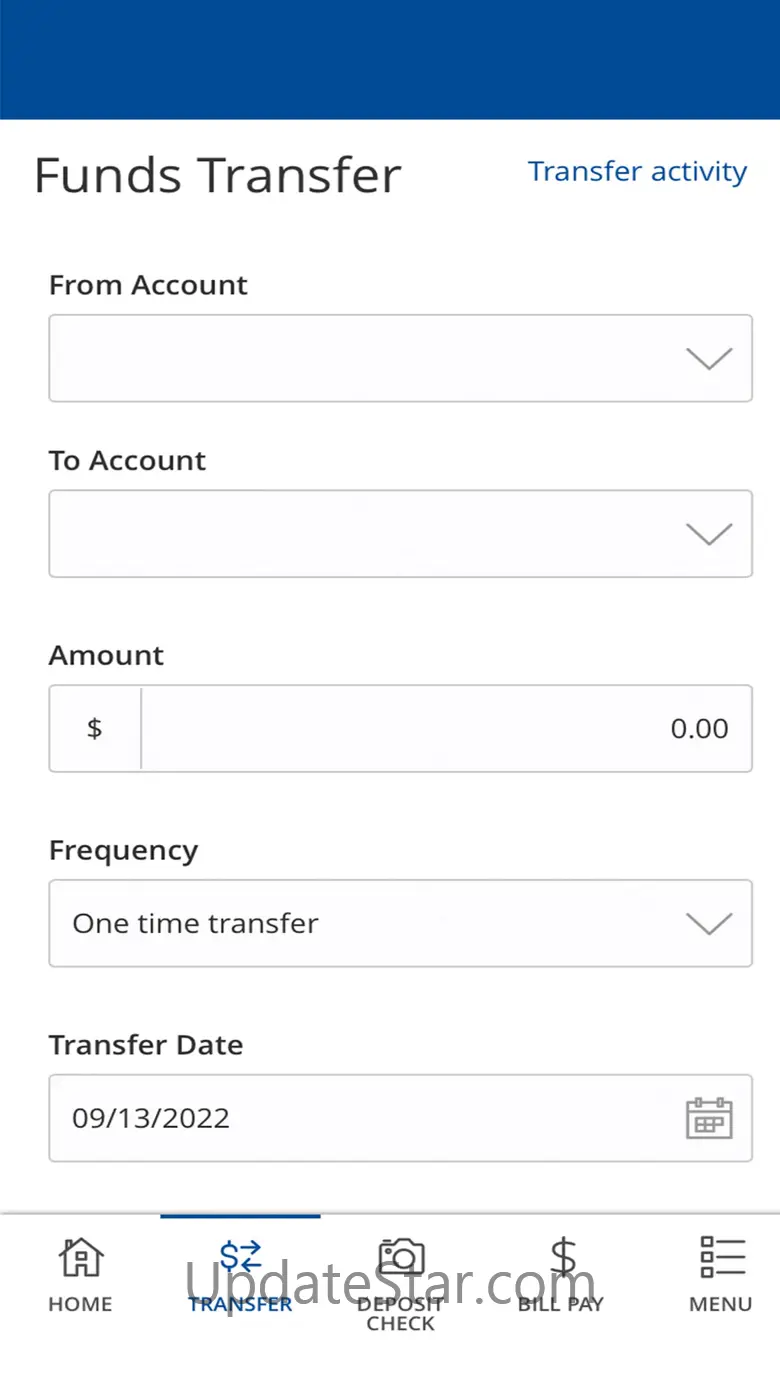Click the Amount input showing 0.00
Viewport: 780px width, 1387px height.
[445, 728]
